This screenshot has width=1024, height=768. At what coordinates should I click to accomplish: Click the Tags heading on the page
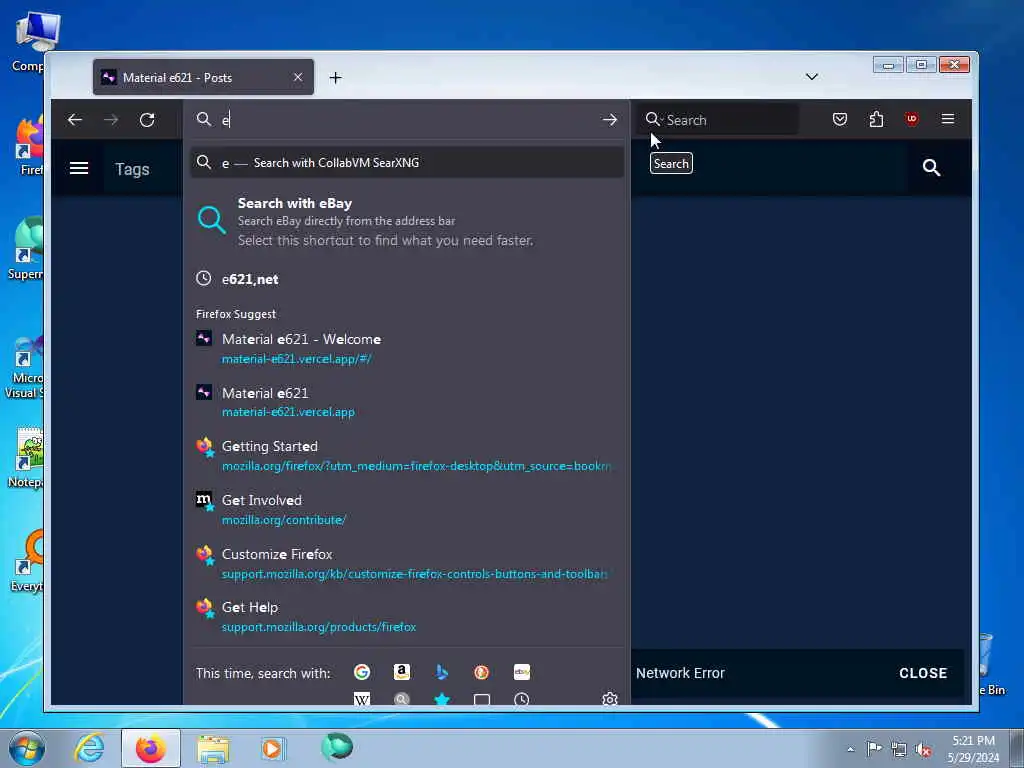[x=133, y=169]
